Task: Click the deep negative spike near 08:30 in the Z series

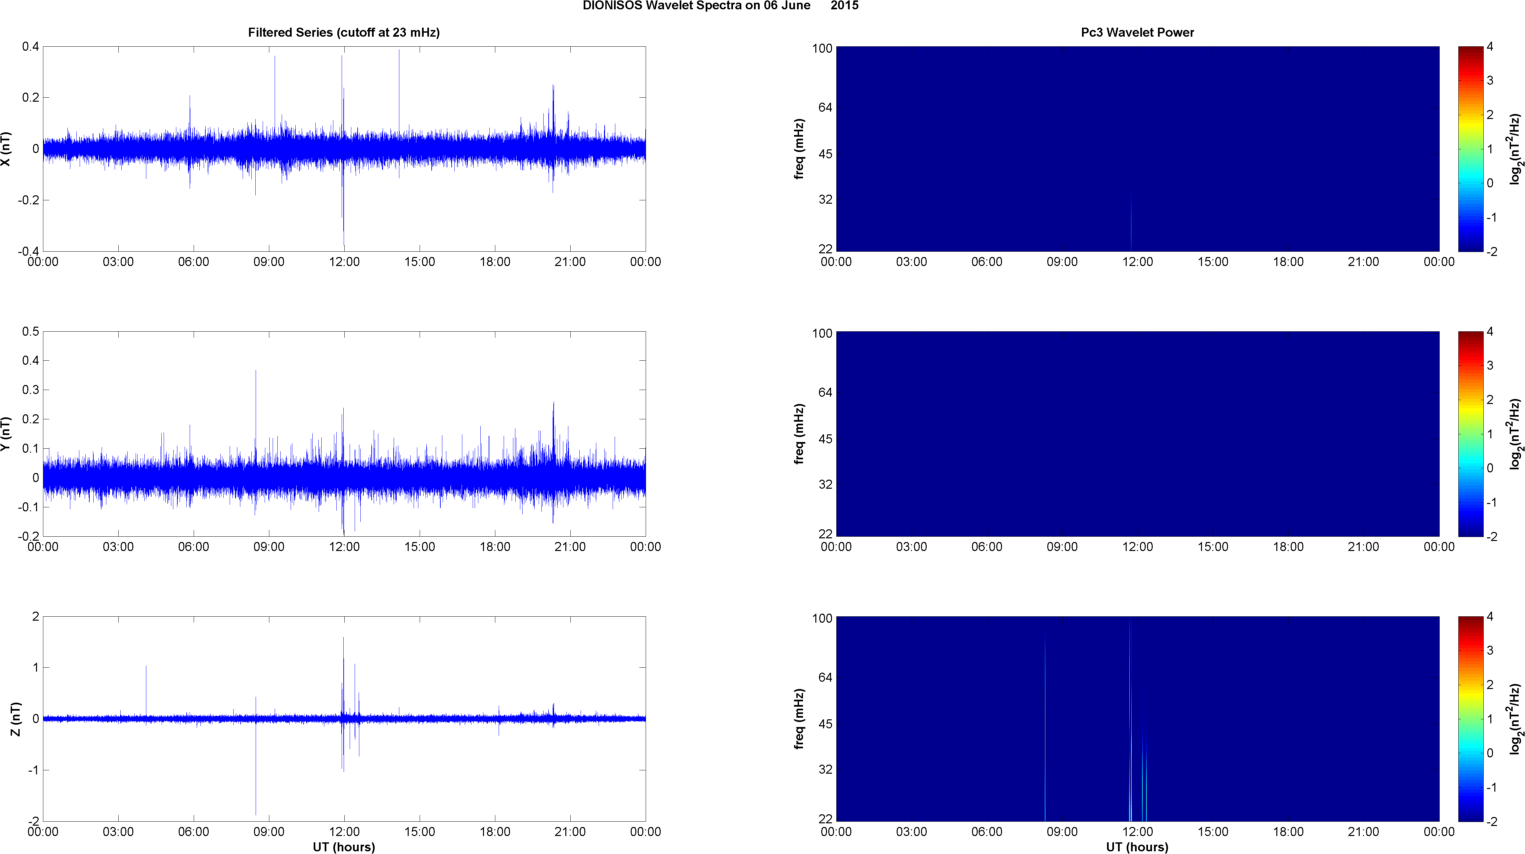Action: [x=255, y=767]
